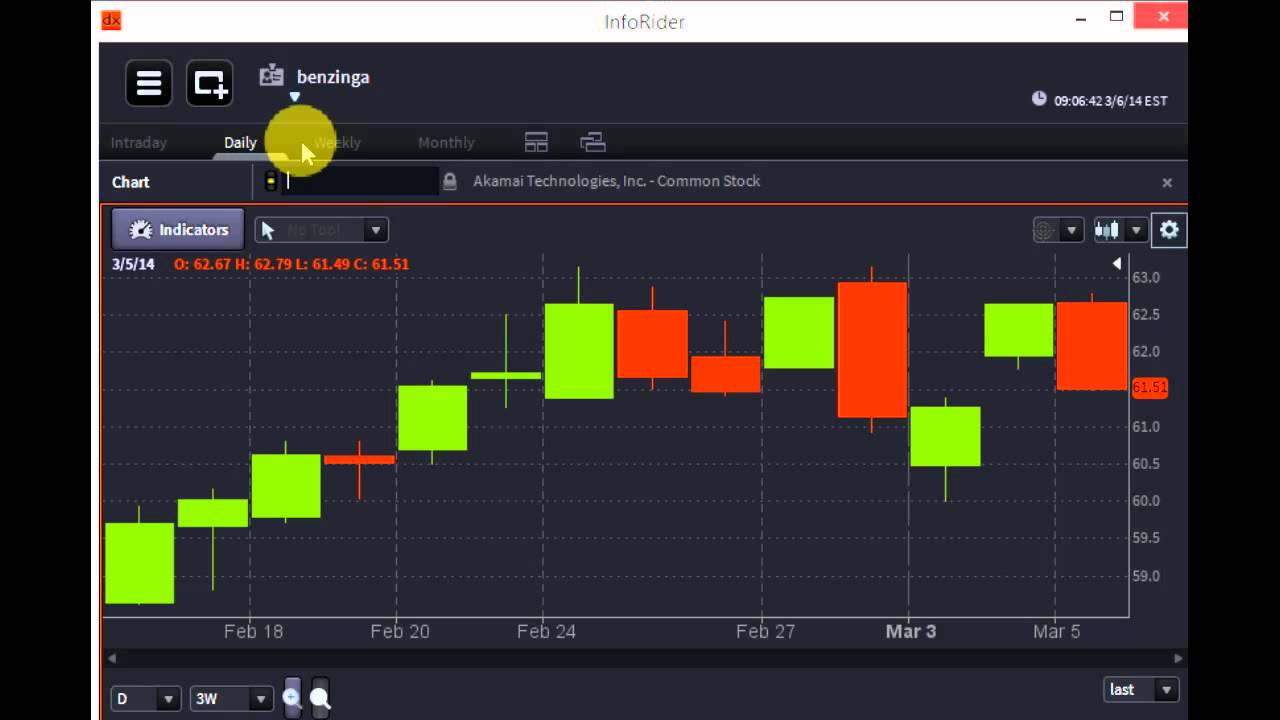
Task: Click the crosshair target icon
Action: 1044,230
